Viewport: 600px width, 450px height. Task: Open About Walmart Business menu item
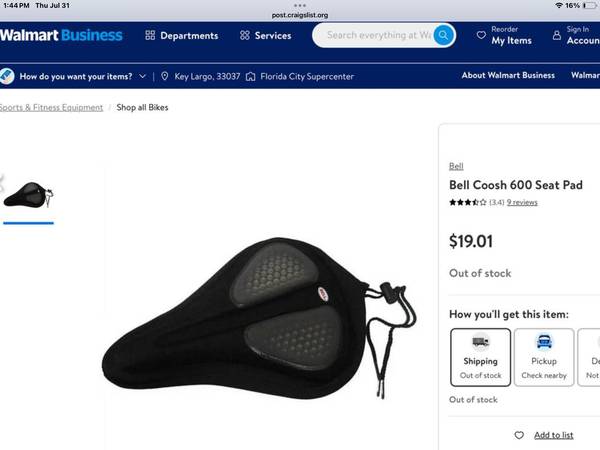click(x=508, y=75)
